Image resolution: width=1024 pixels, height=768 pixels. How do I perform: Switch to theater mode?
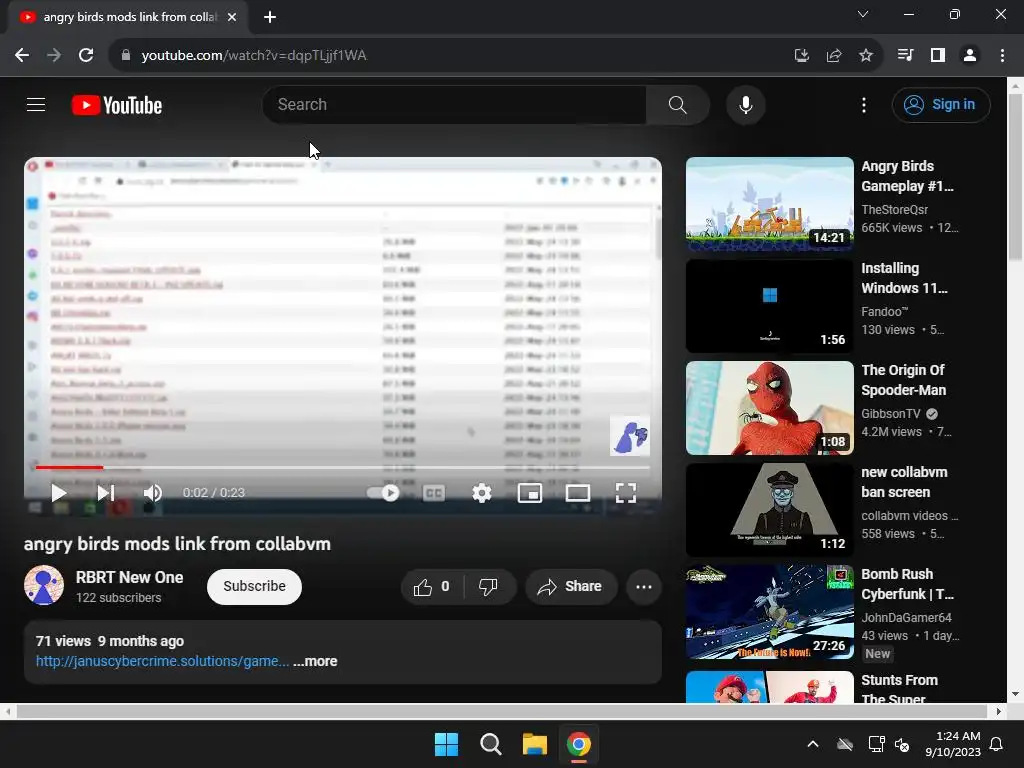(x=577, y=493)
